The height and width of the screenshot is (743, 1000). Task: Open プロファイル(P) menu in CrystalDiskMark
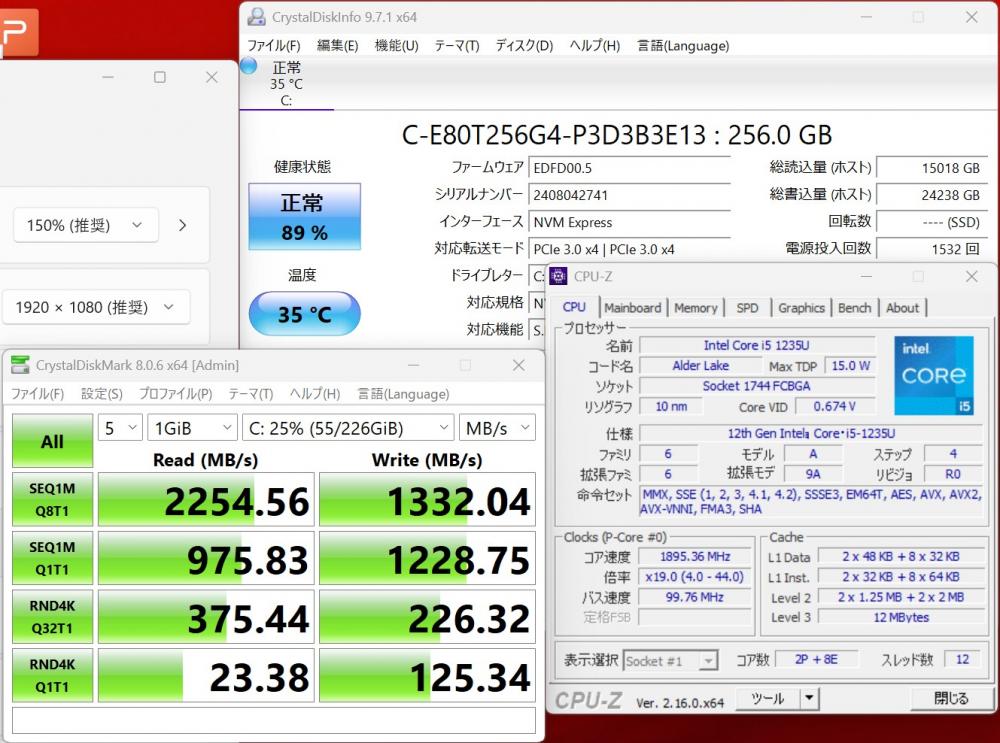175,394
